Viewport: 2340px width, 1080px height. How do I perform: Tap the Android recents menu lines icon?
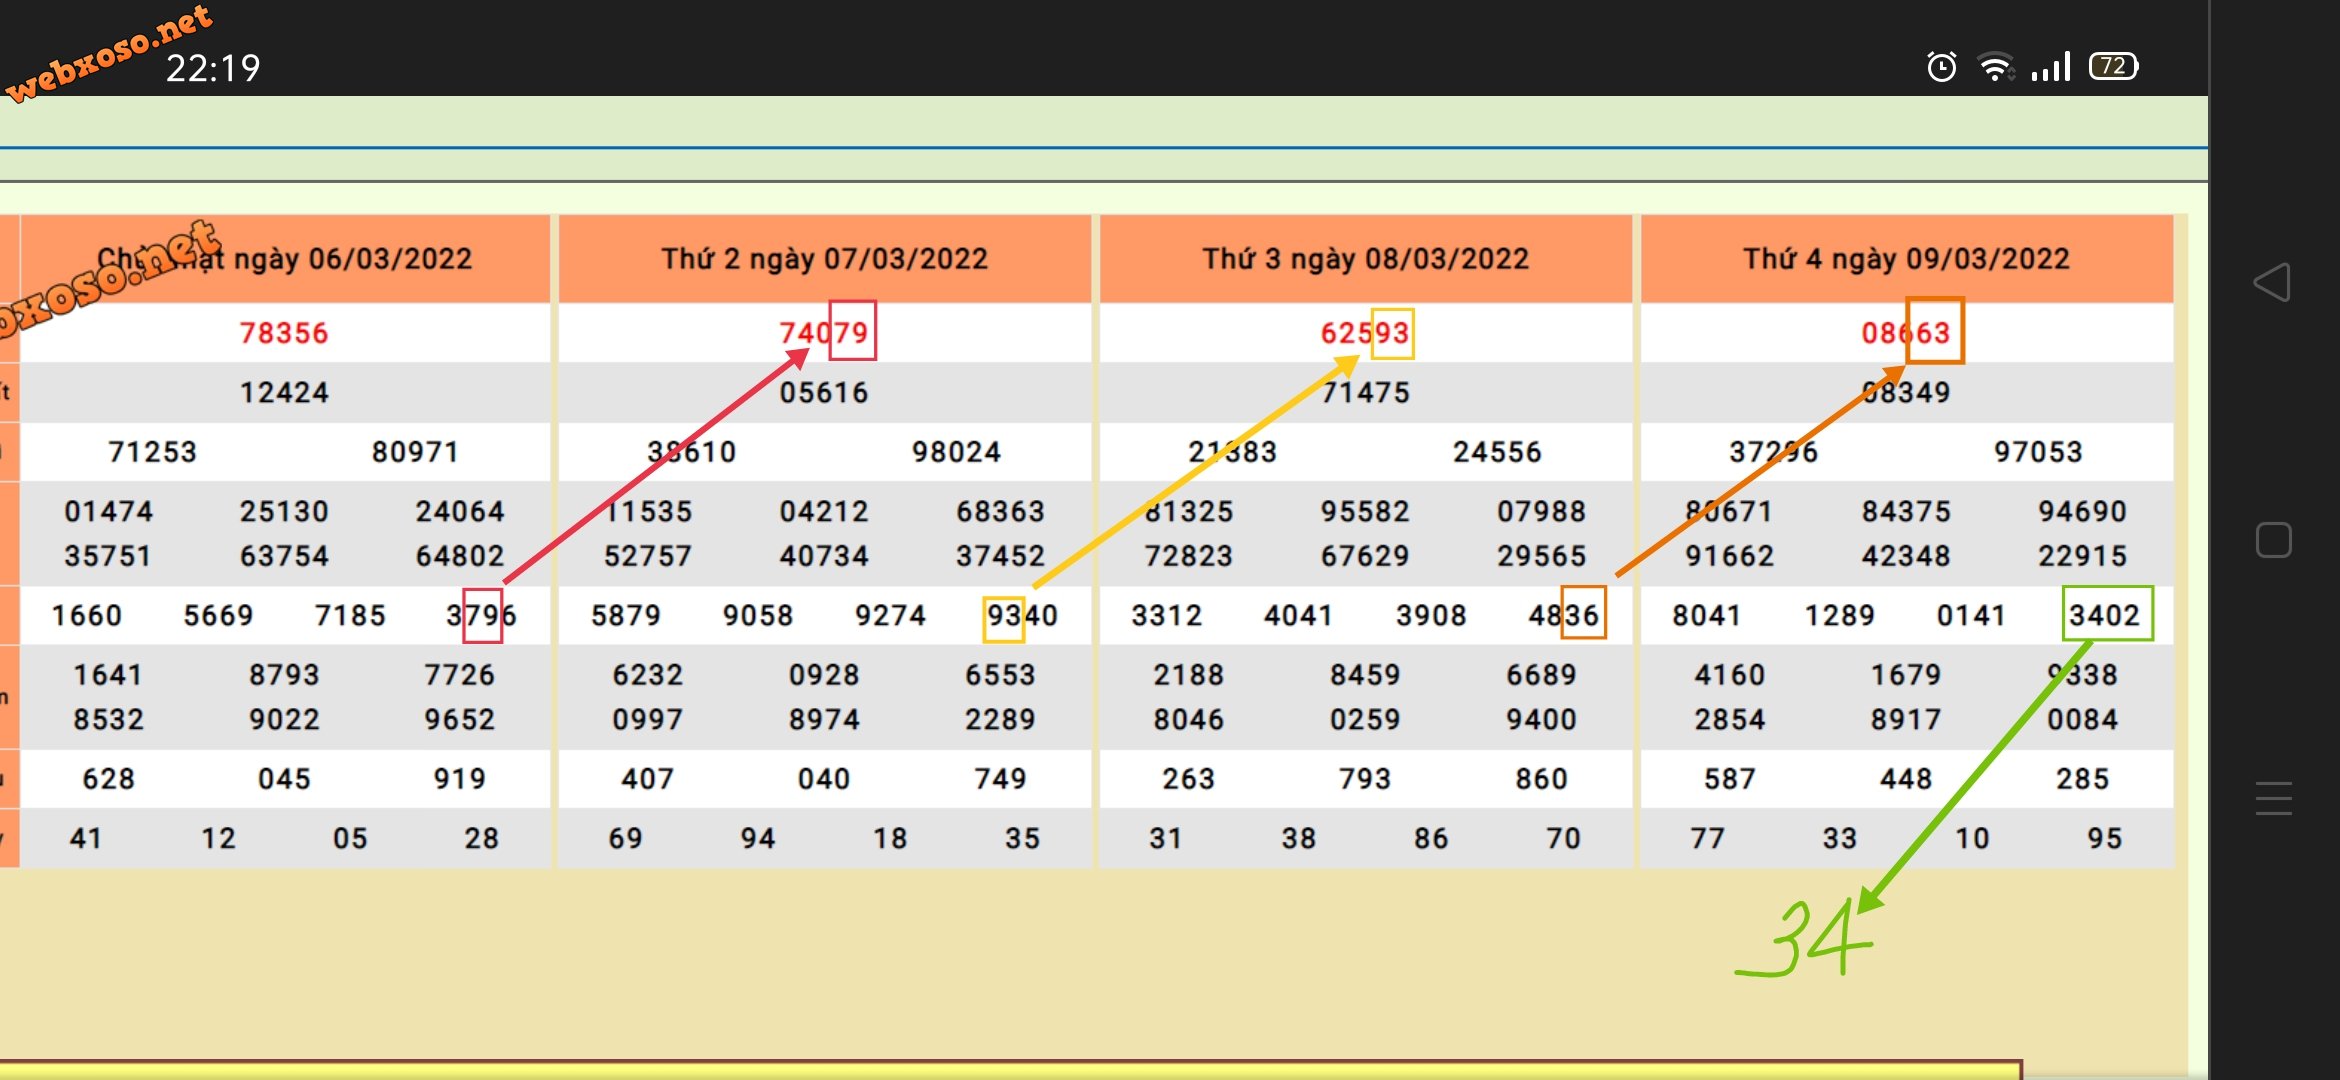[2273, 798]
